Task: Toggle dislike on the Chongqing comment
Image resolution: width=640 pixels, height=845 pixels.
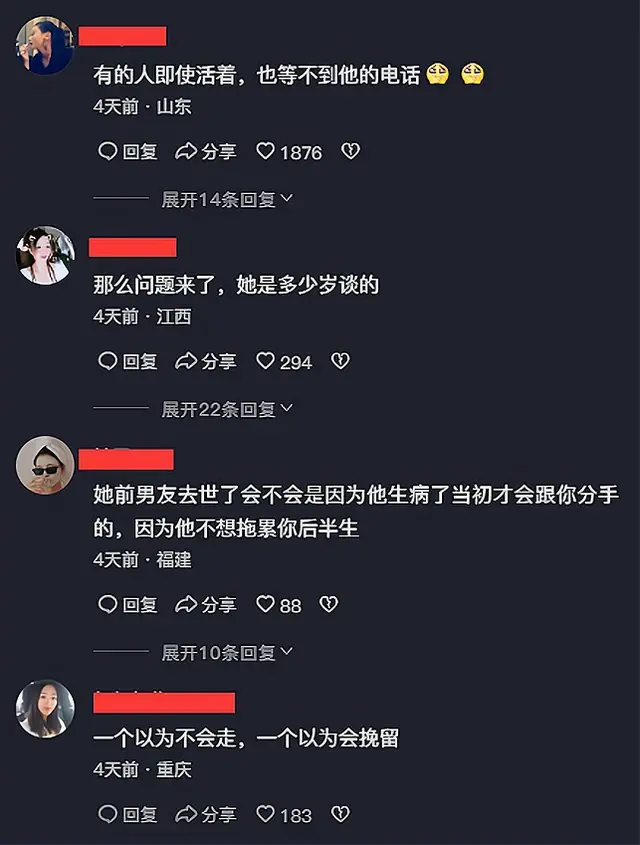Action: coord(340,814)
